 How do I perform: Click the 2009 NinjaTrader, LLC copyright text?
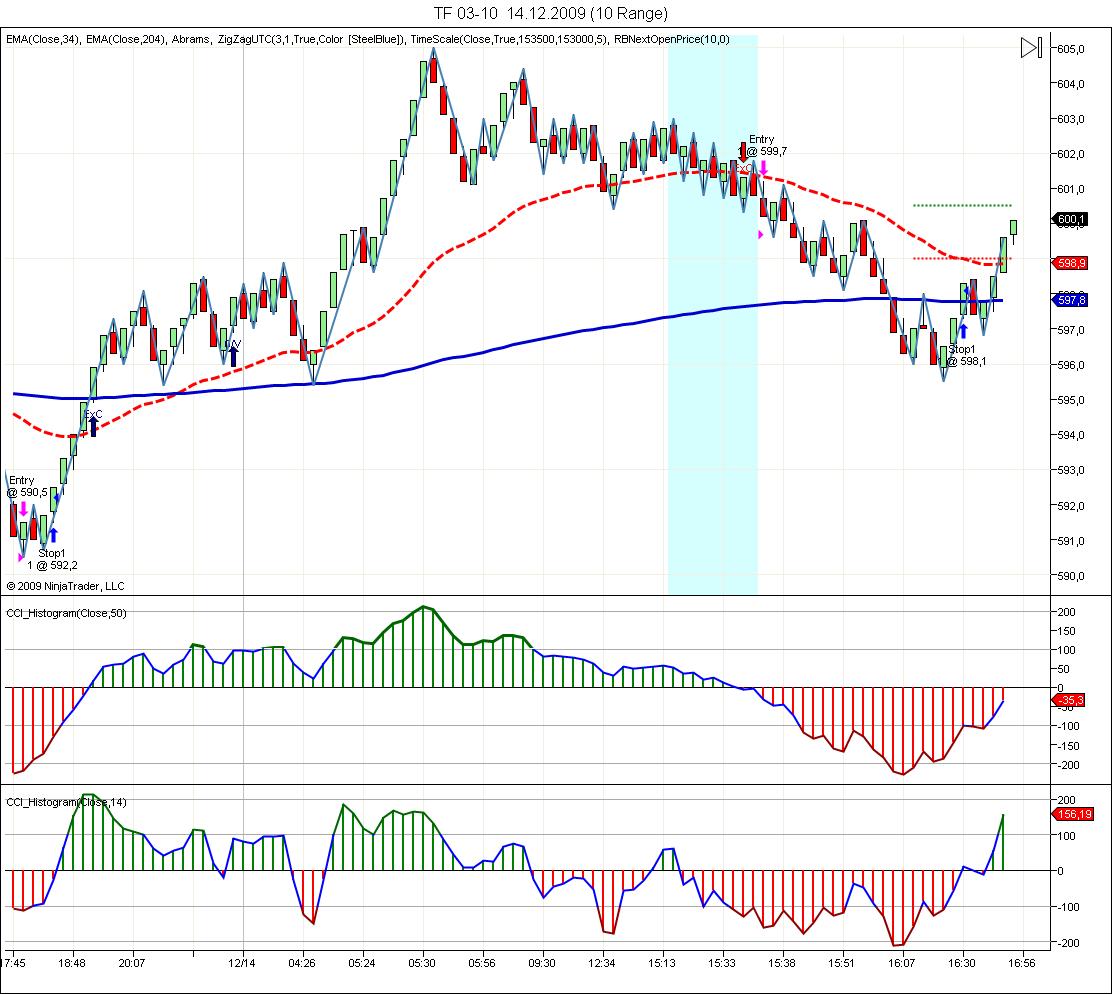[x=65, y=586]
